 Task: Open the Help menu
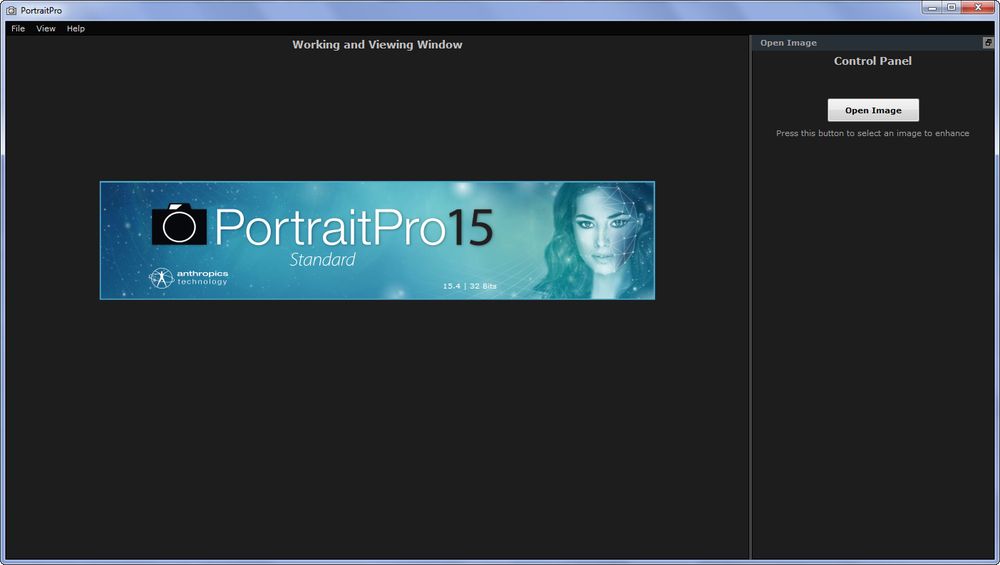pos(75,29)
